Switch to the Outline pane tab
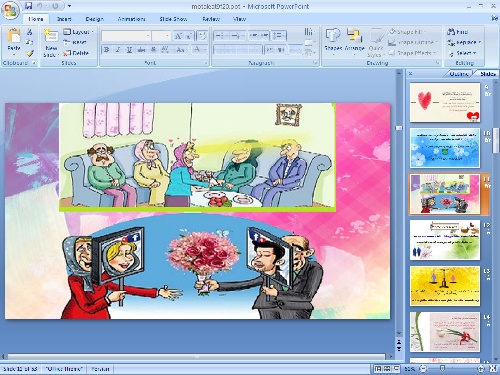The image size is (500, 375). point(459,74)
